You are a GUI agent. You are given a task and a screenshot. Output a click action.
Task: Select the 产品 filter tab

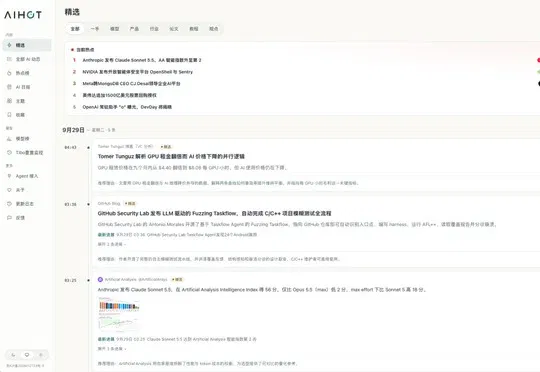134,29
